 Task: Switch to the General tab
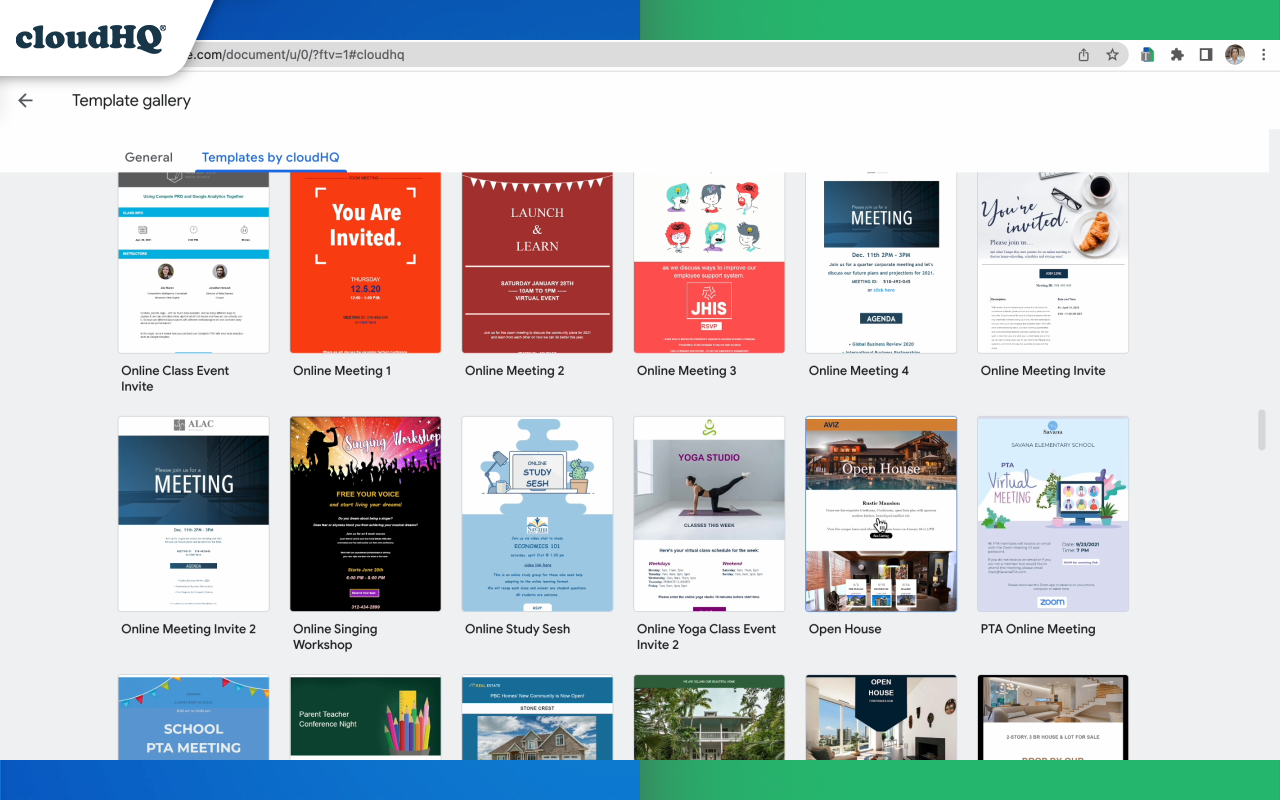(x=148, y=157)
